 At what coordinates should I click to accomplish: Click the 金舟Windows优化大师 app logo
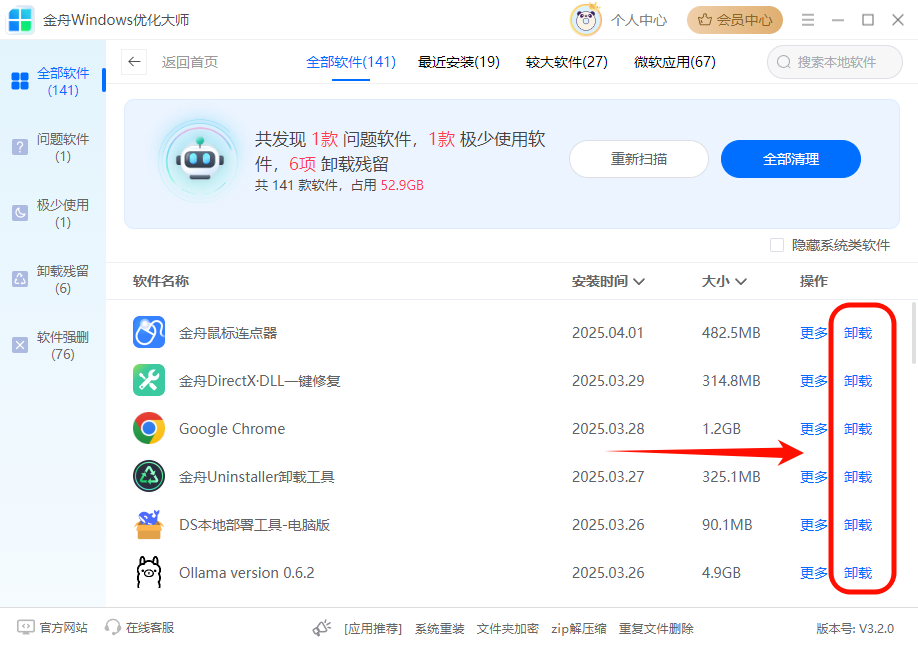(x=20, y=20)
